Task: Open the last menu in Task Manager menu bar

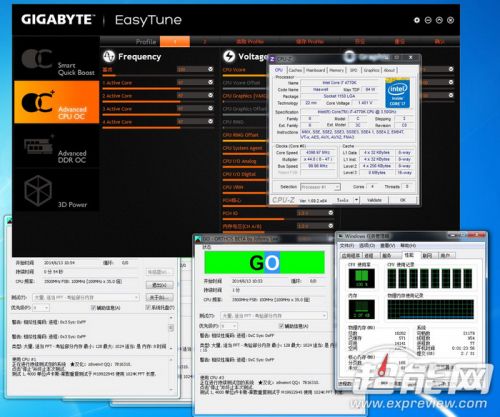Action: point(408,246)
